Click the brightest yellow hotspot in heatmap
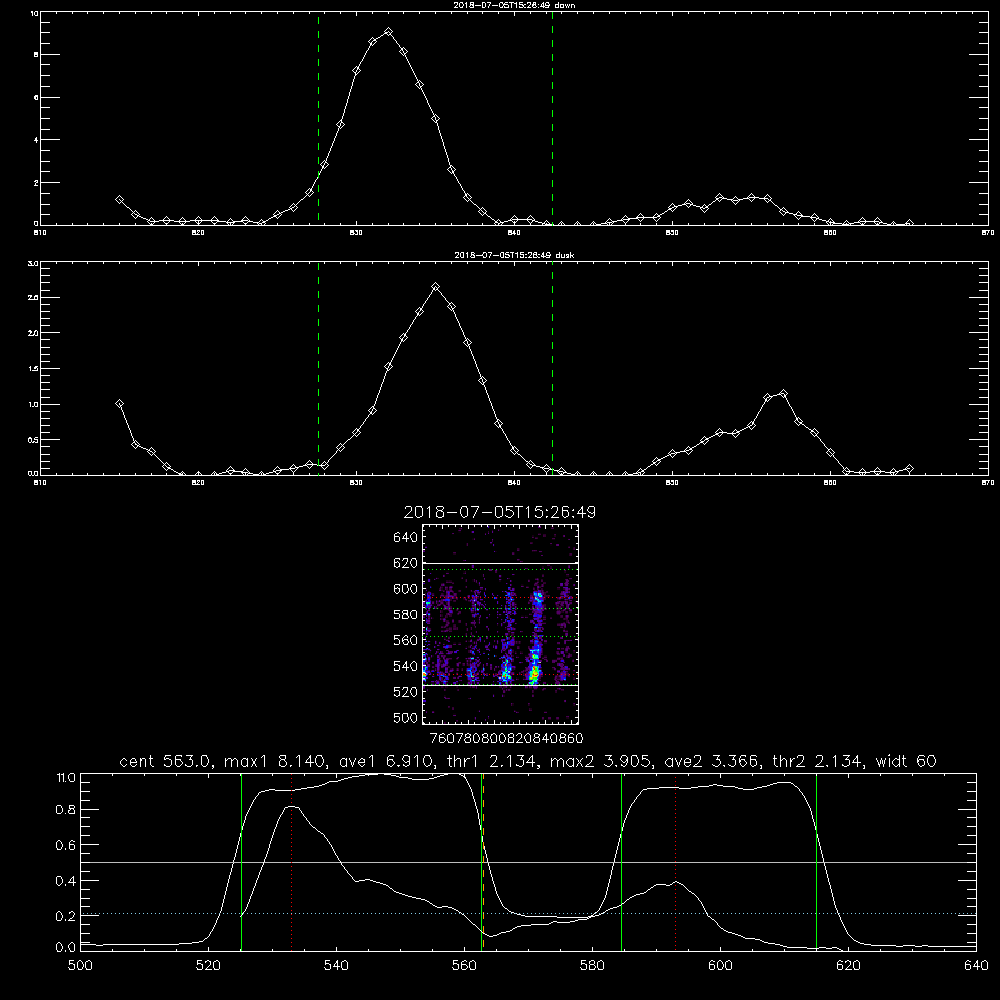The image size is (1000, 1000). point(533,674)
